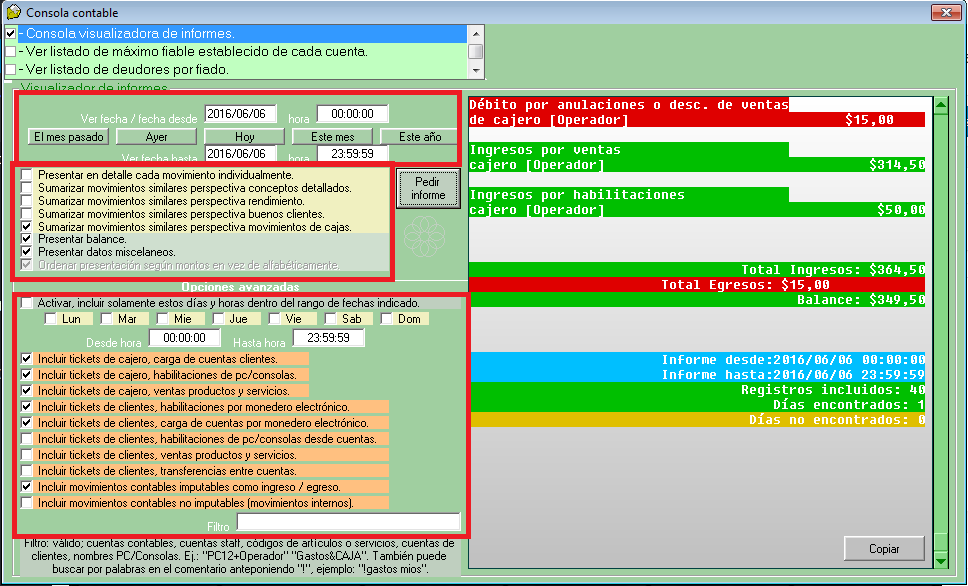Screen dimensions: 968x586
Task: Click the report panel scroll-down arrow
Action: [x=941, y=561]
